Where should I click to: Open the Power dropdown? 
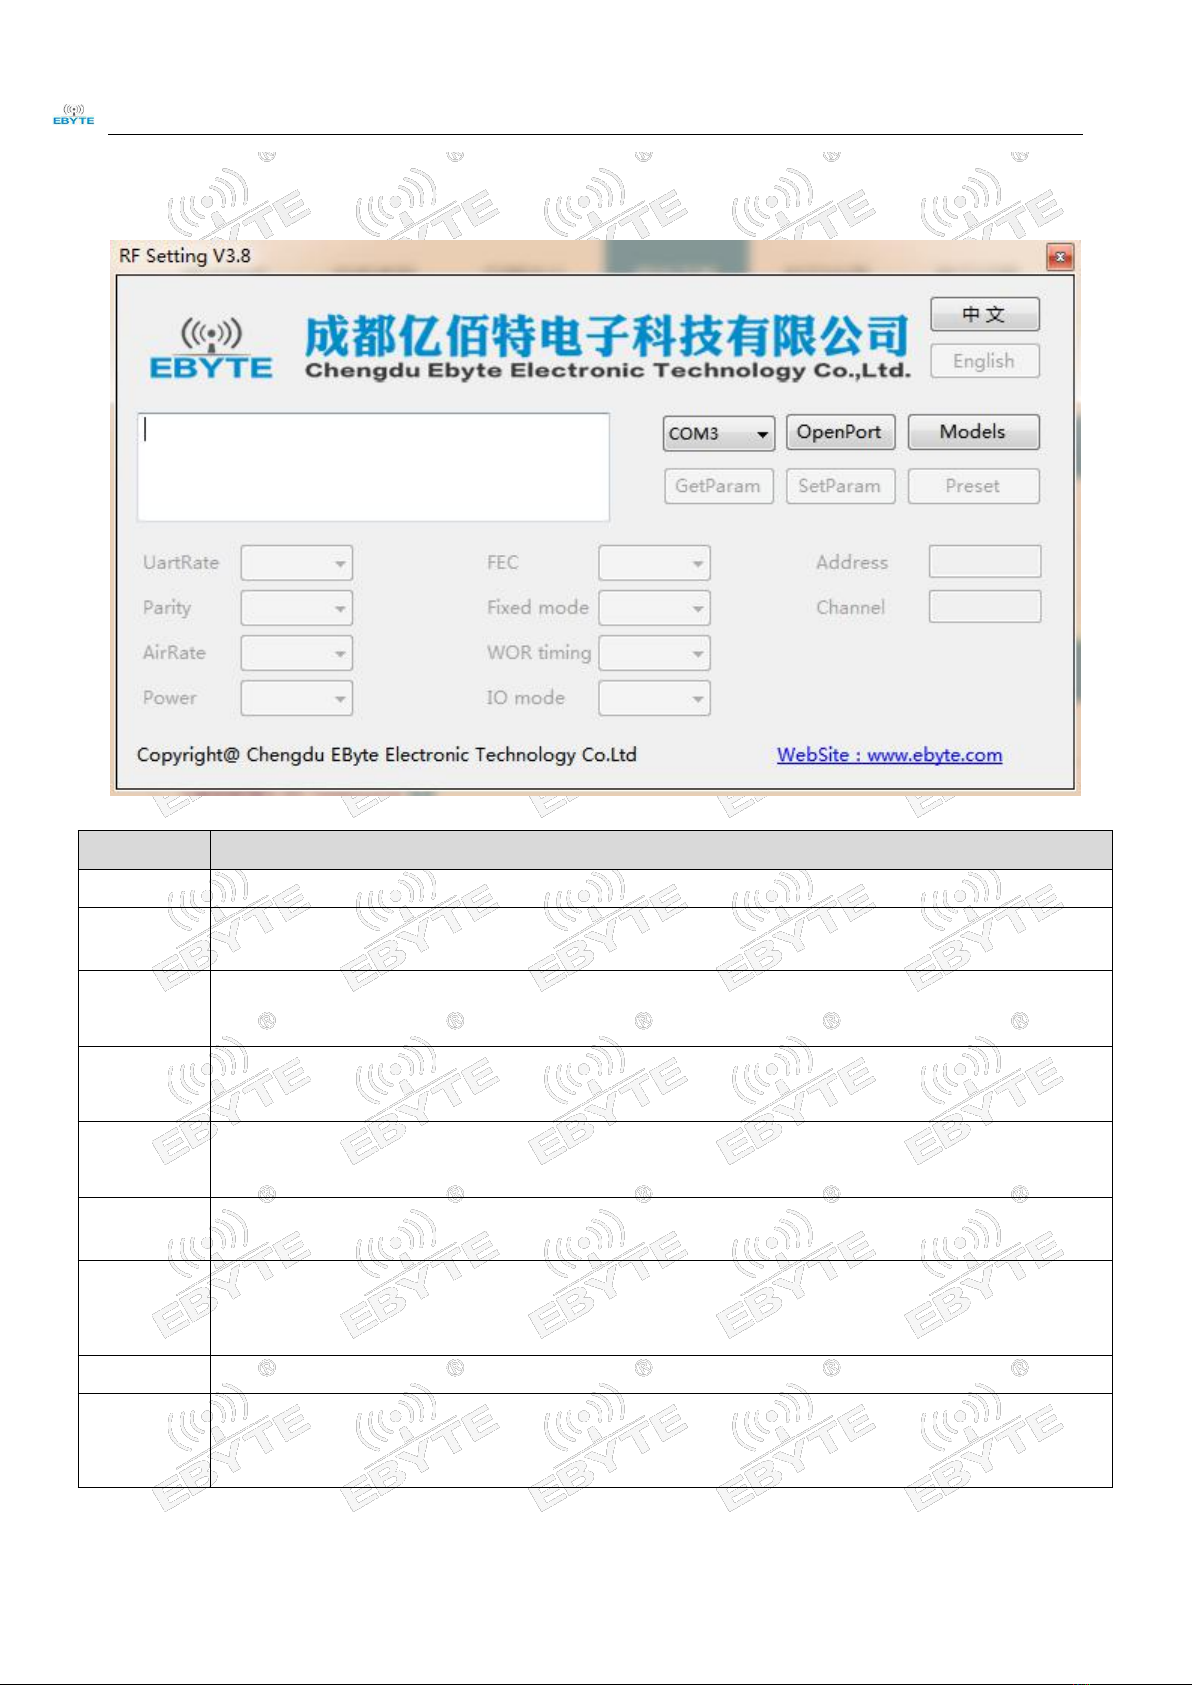(x=297, y=698)
